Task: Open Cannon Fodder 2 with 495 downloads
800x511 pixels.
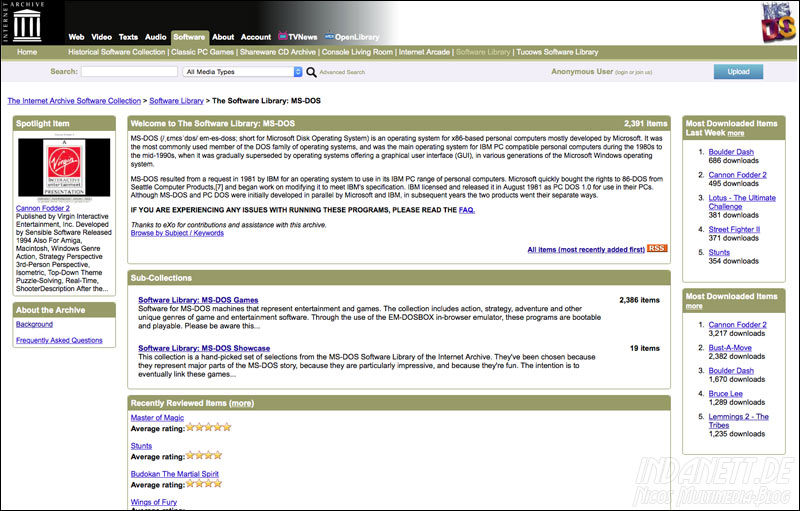Action: click(x=737, y=175)
